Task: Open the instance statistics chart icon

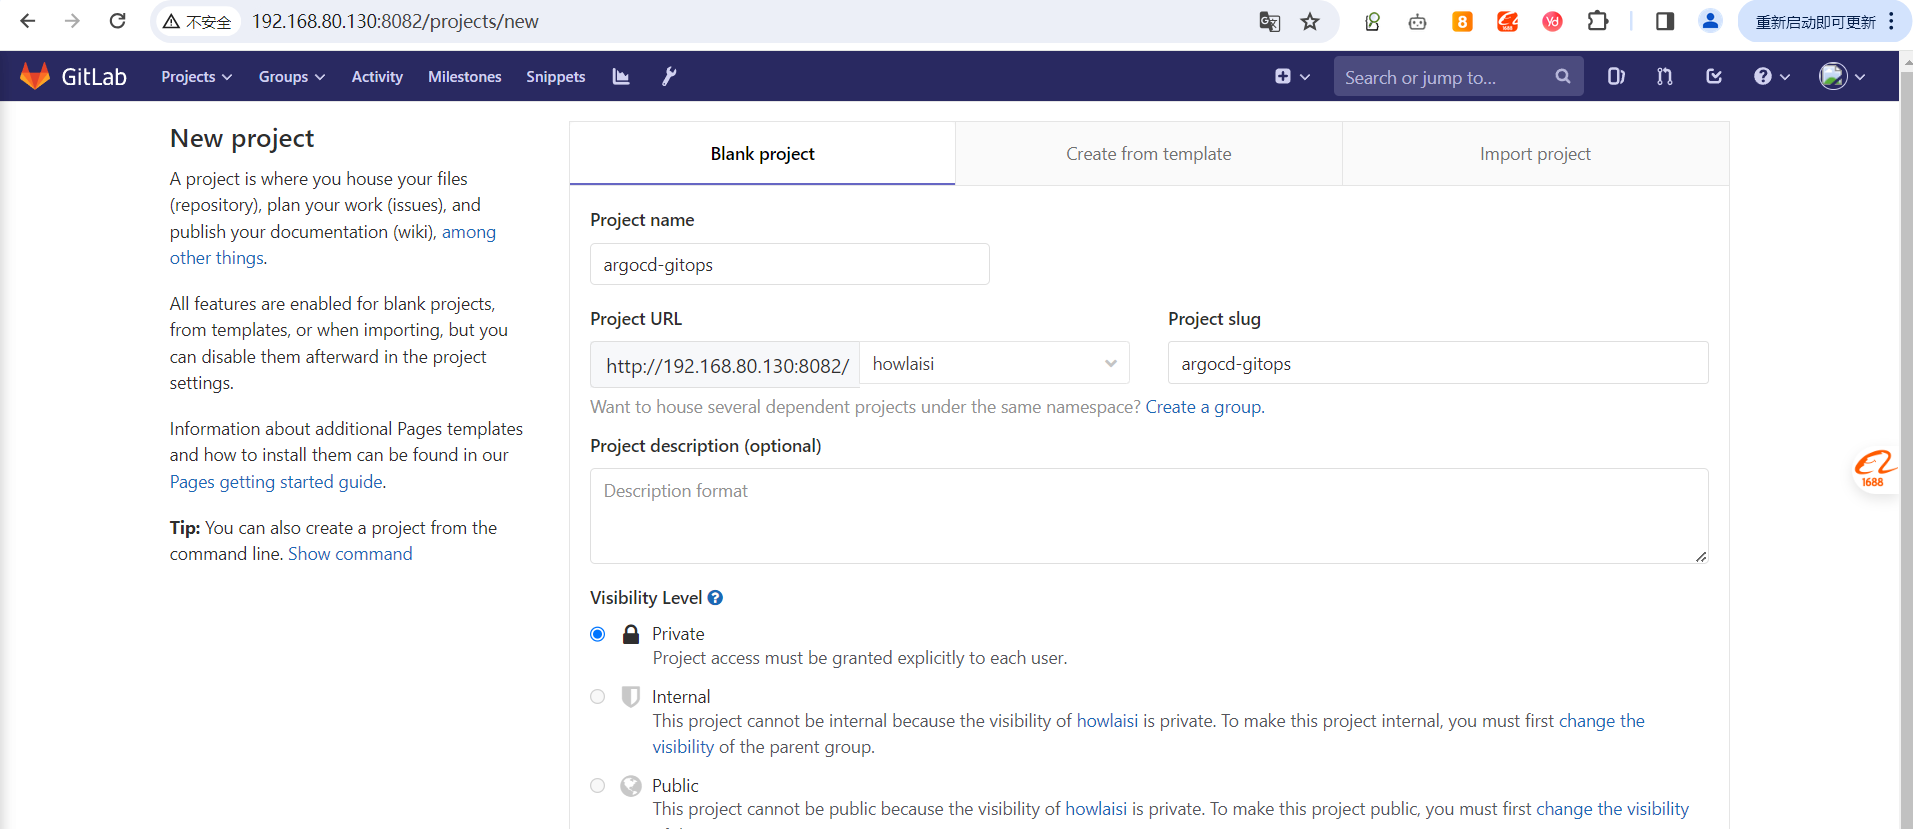Action: coord(621,77)
